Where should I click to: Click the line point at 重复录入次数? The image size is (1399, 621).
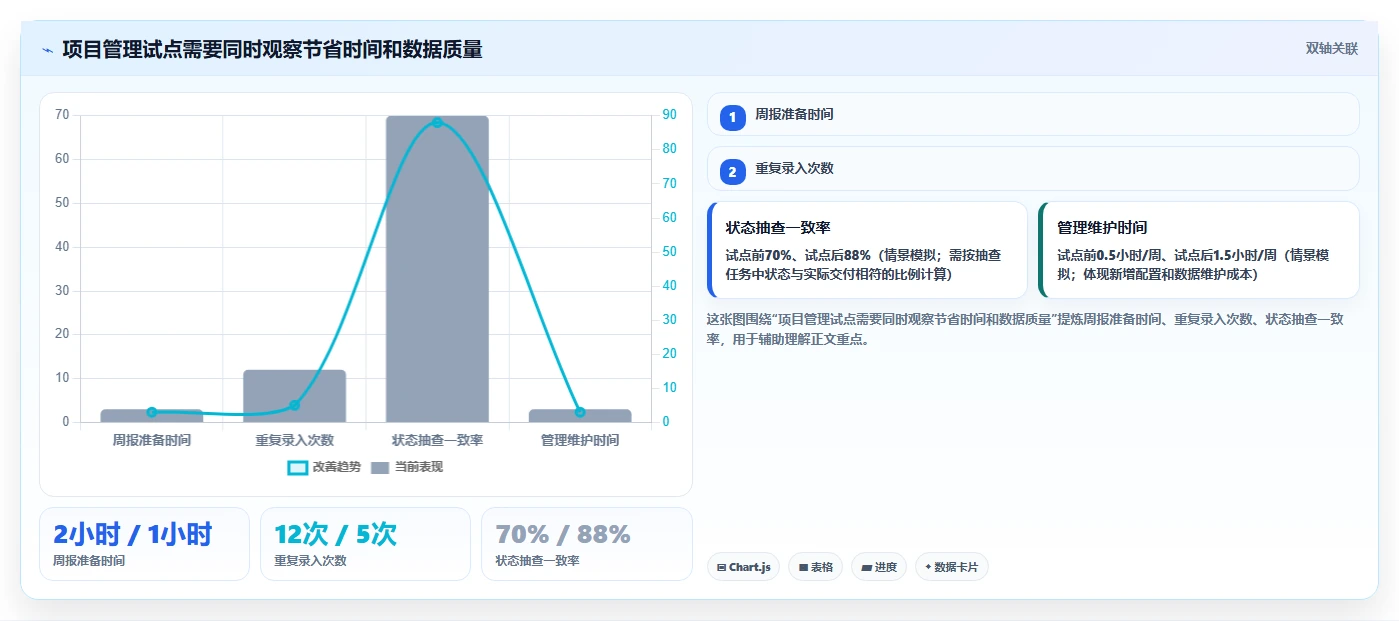(294, 405)
